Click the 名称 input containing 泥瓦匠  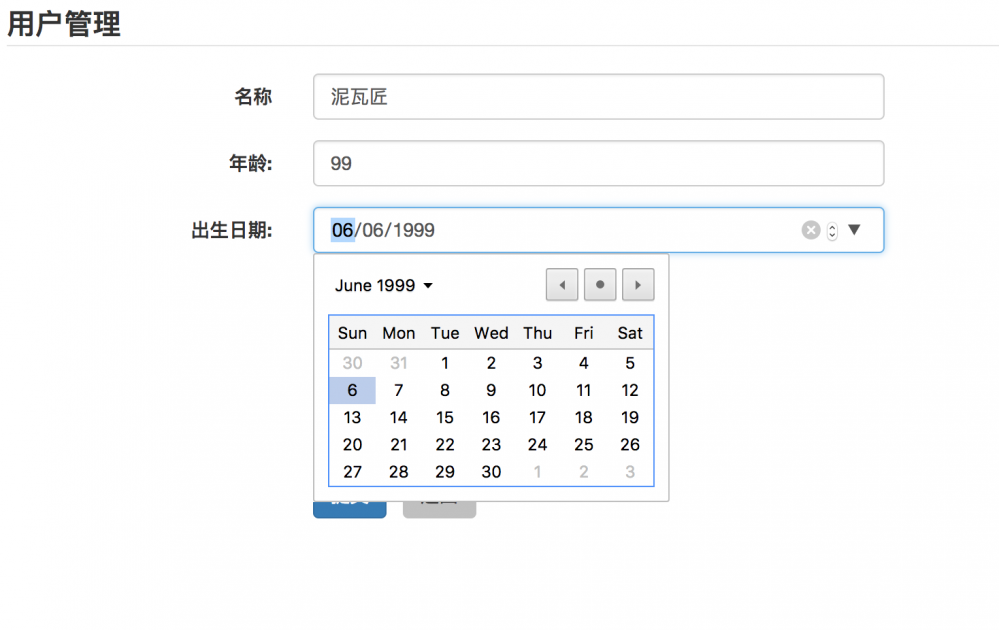pos(598,96)
